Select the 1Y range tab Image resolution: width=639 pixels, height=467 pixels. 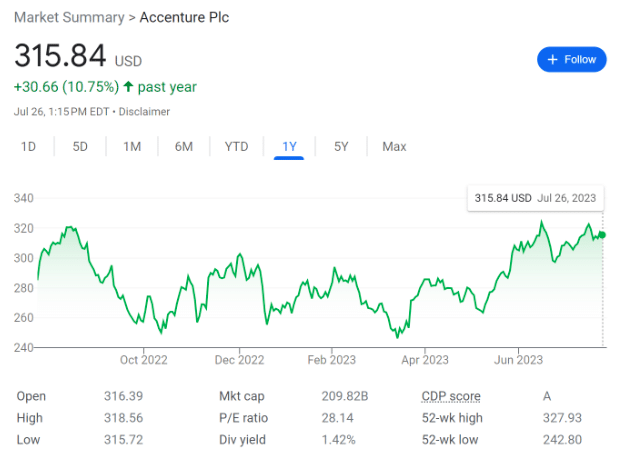coord(289,147)
